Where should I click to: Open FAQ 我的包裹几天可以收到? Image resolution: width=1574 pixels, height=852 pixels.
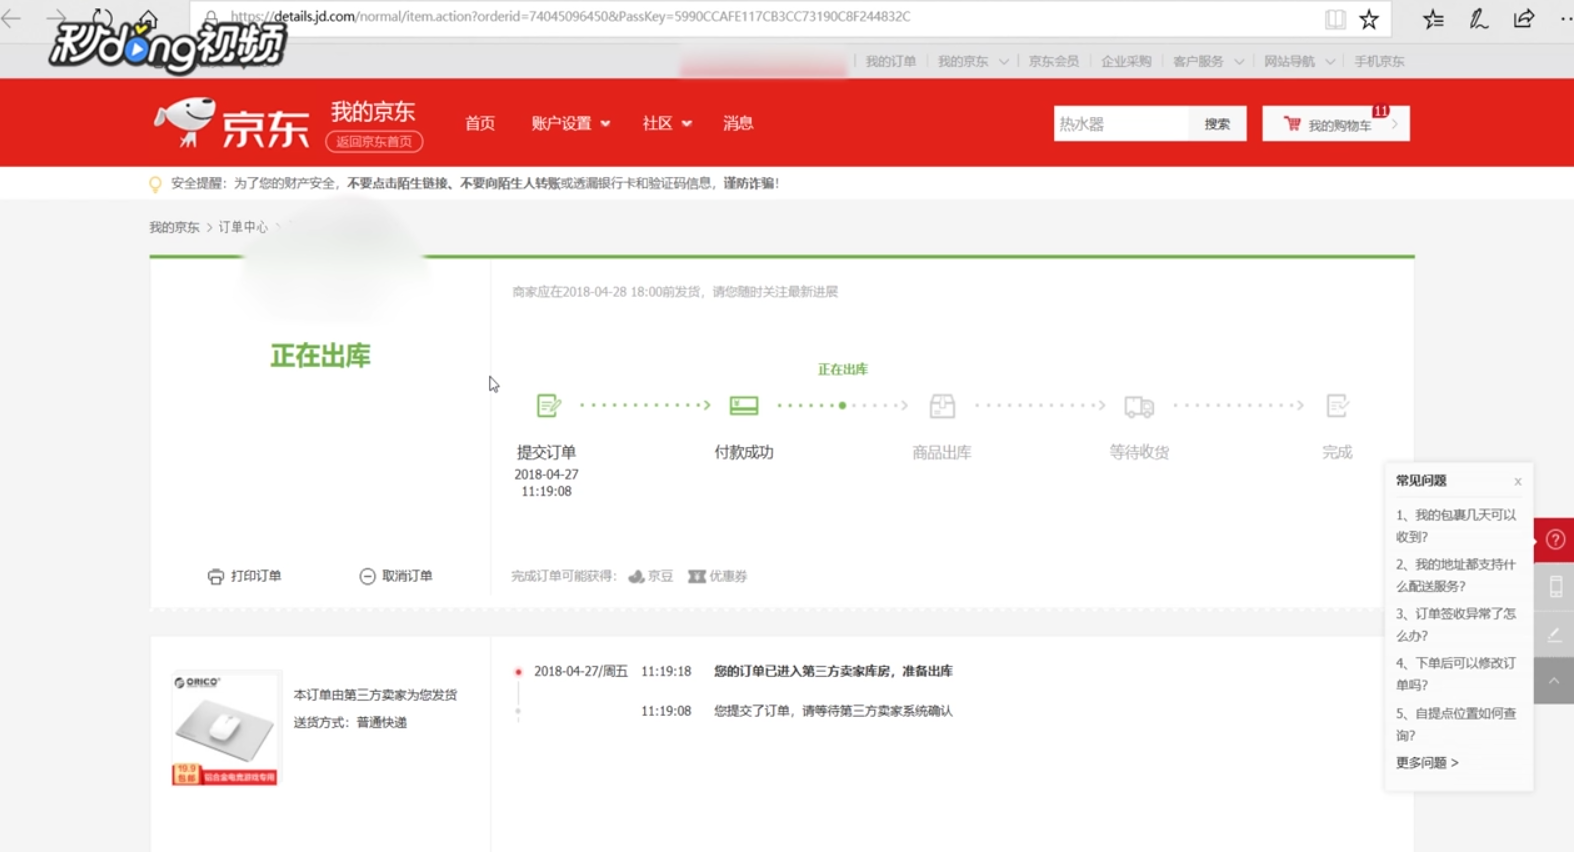click(x=1456, y=526)
